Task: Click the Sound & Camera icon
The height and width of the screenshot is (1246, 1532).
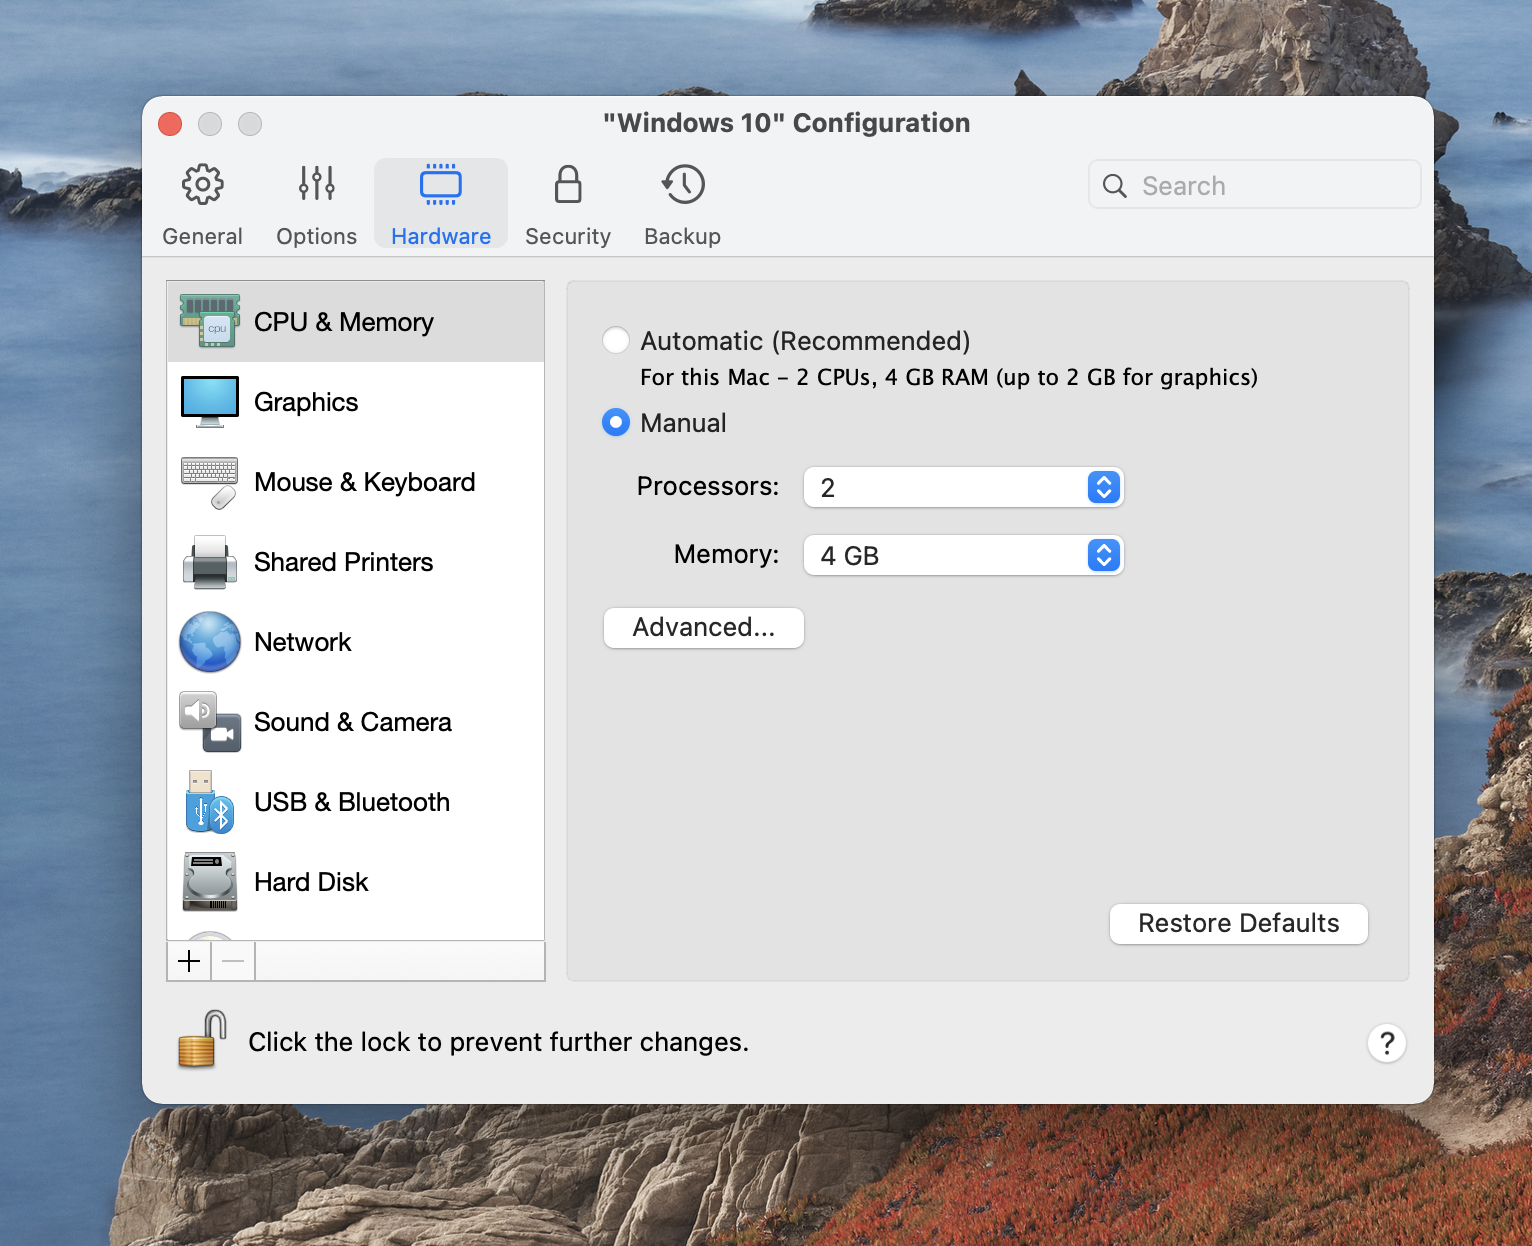Action: [x=210, y=722]
